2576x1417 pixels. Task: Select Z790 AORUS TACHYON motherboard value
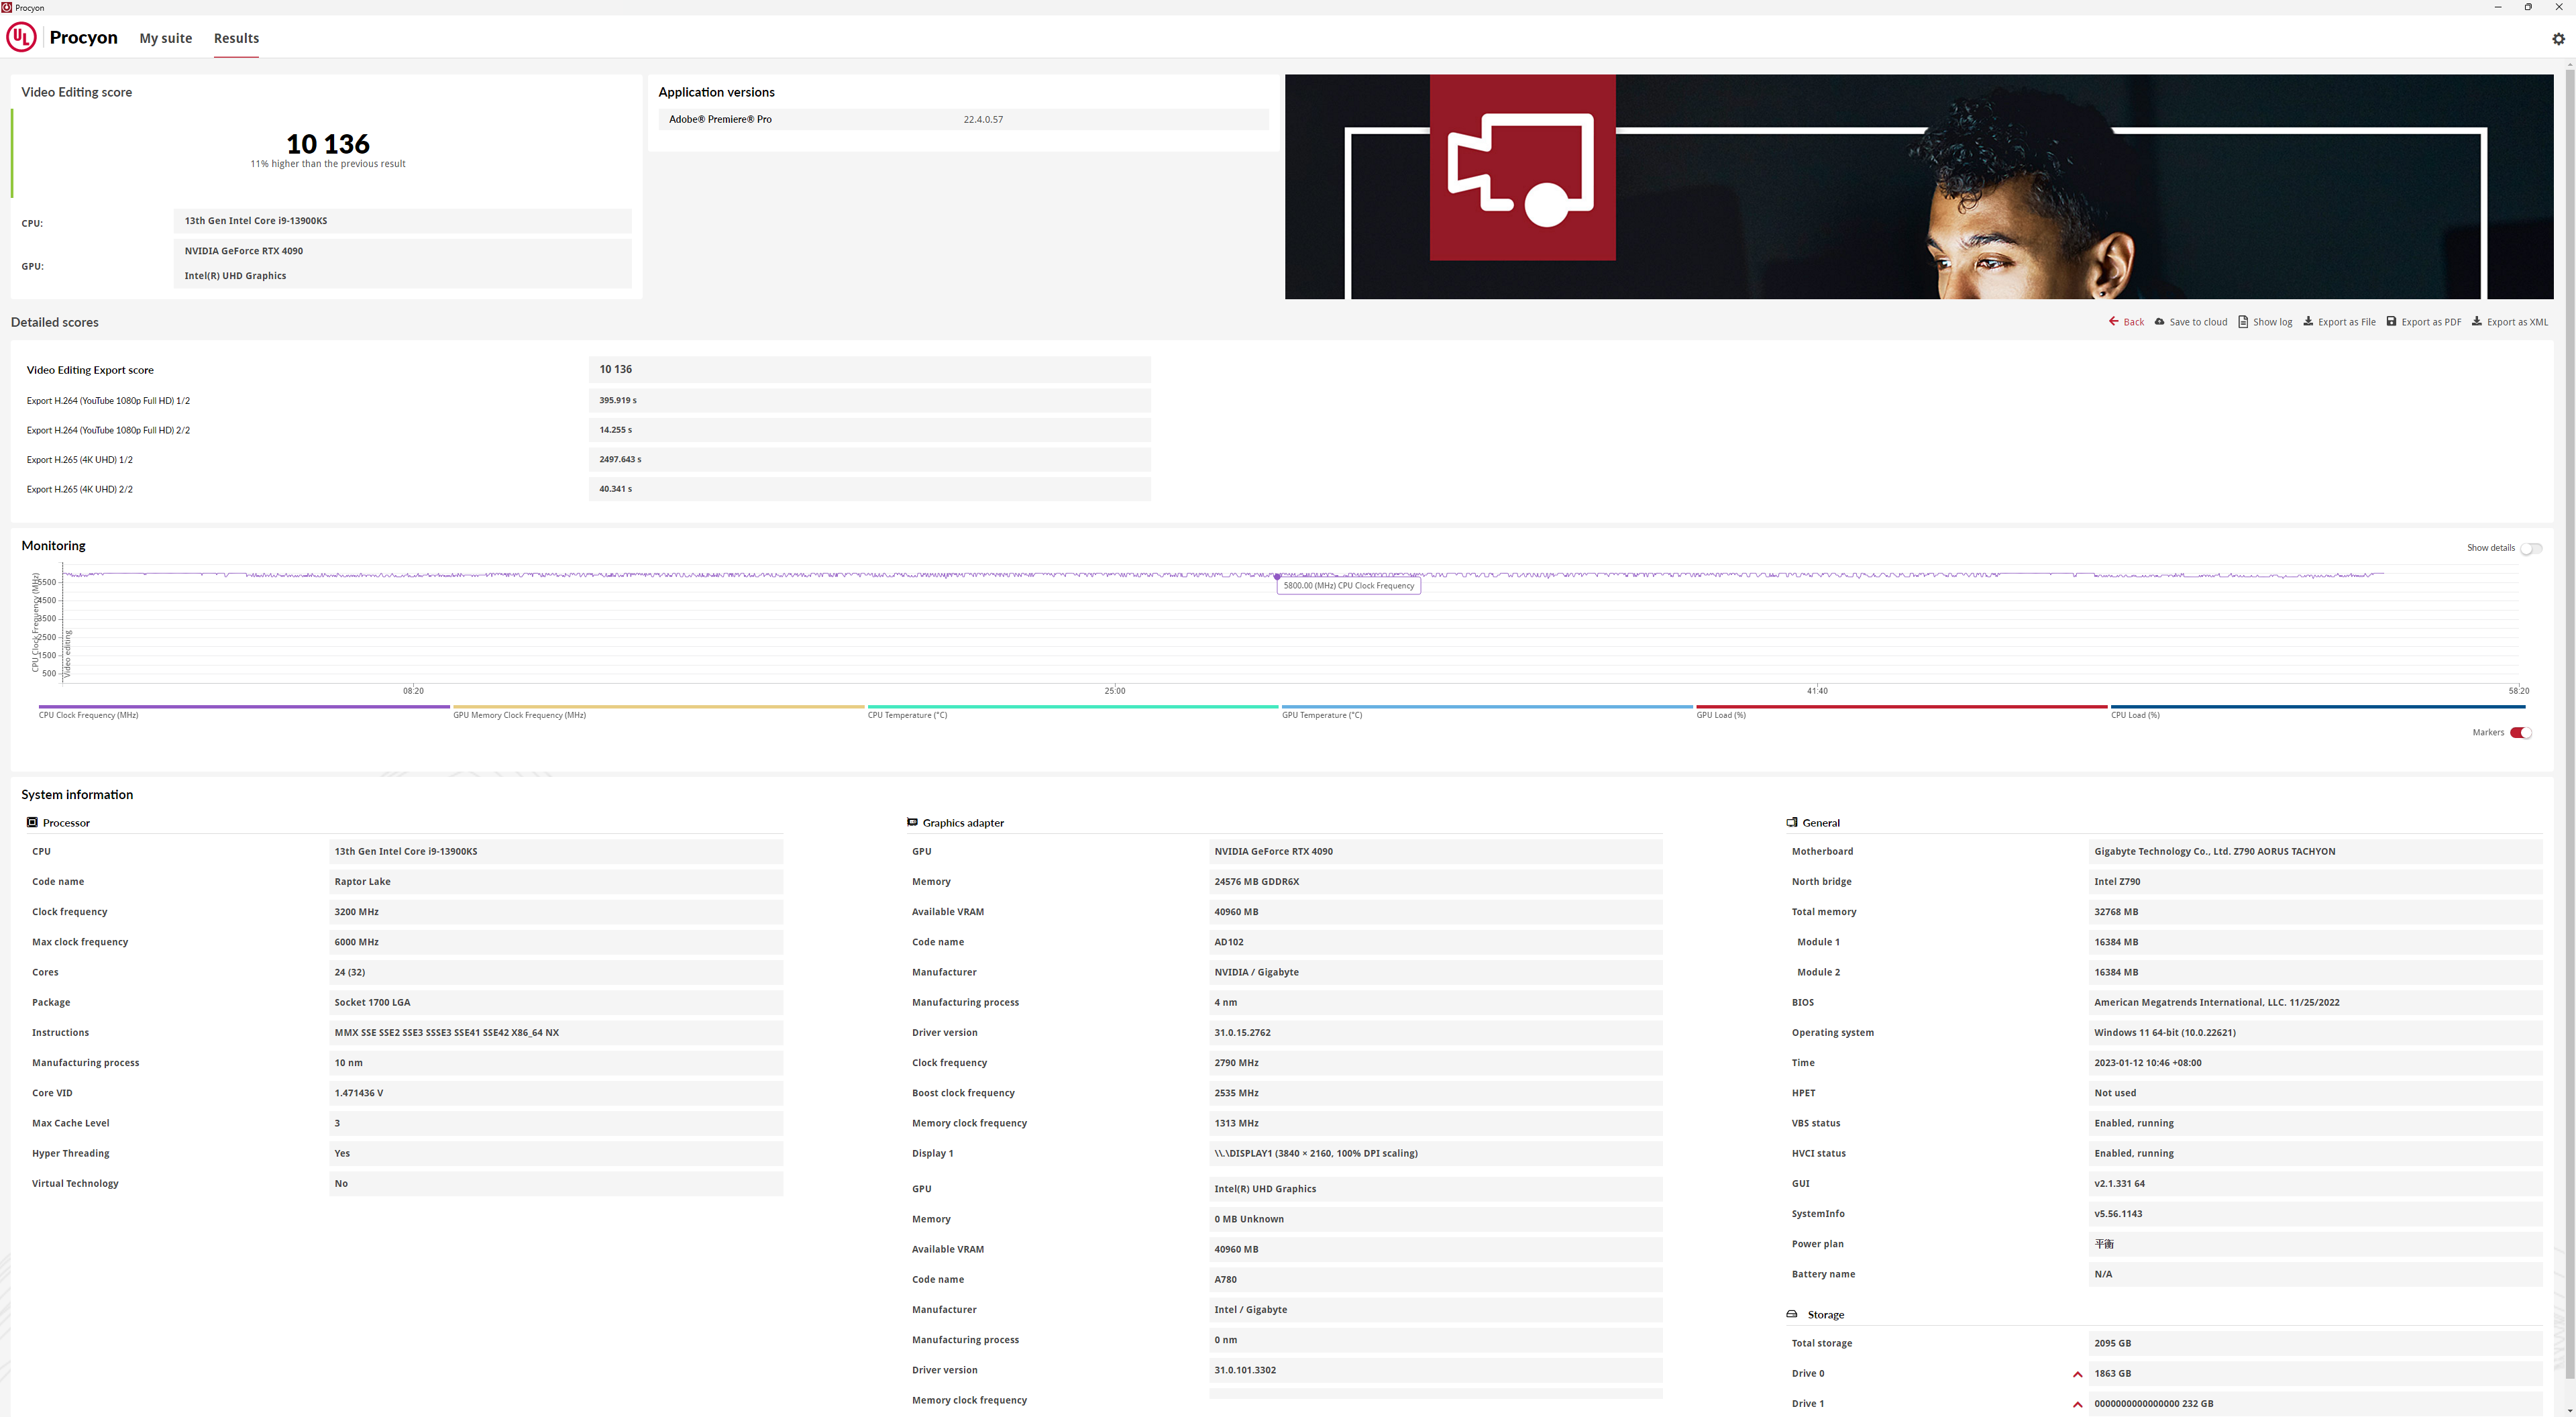(x=2316, y=852)
